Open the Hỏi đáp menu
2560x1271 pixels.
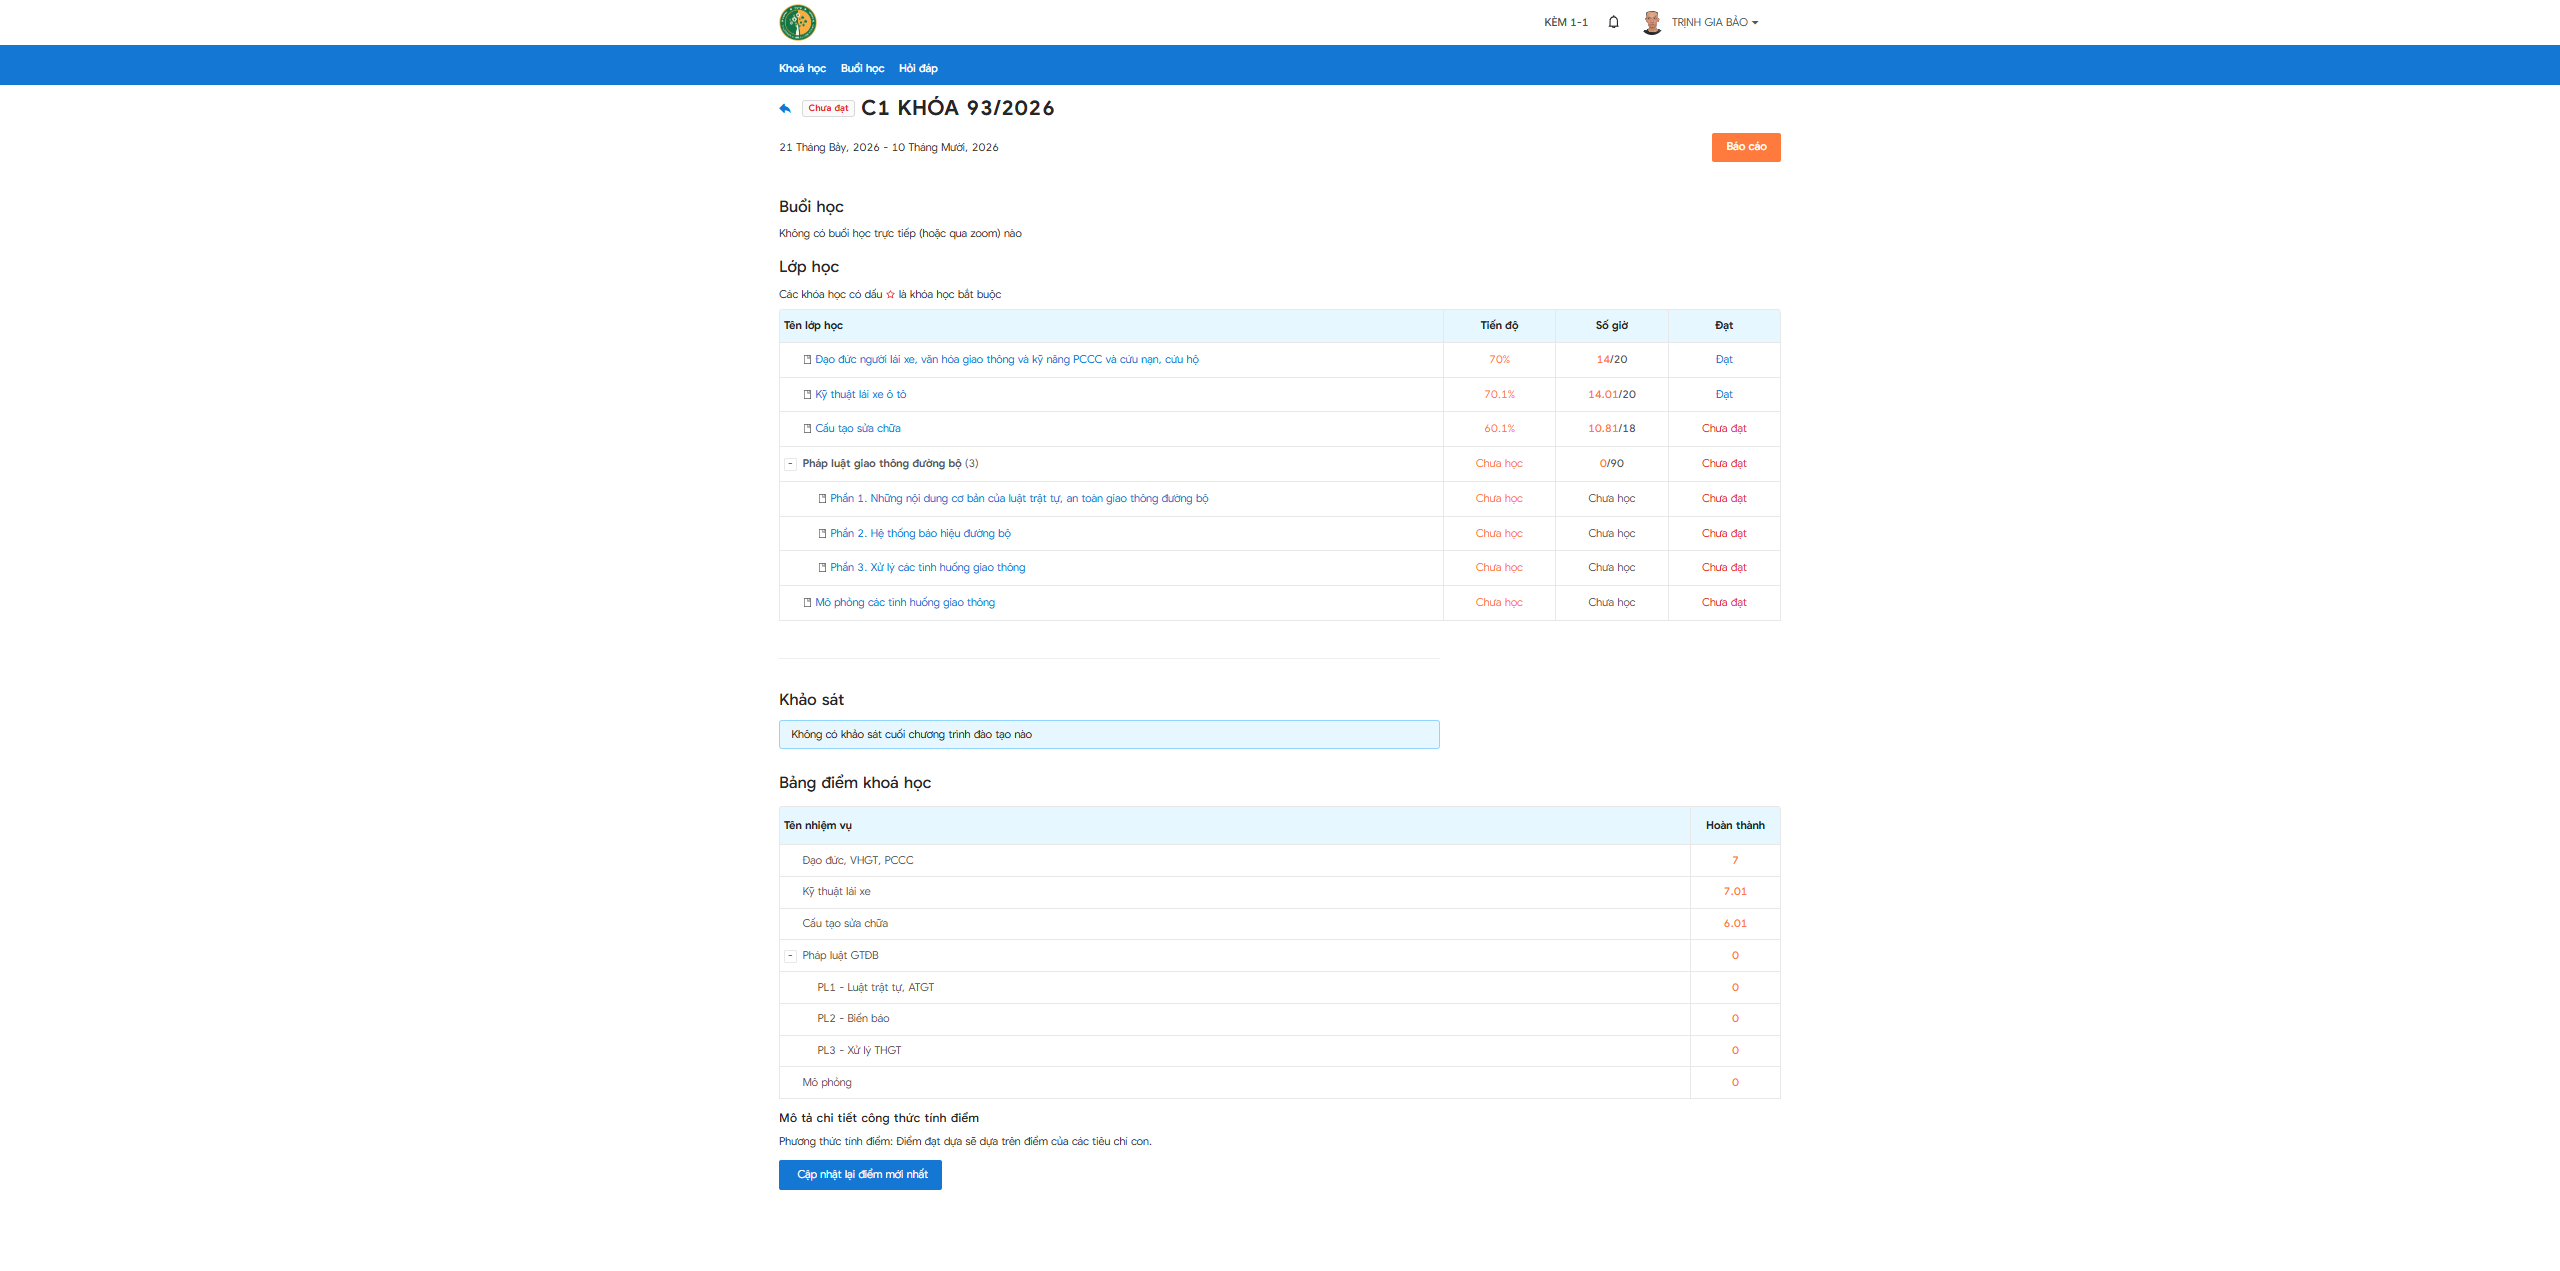(918, 68)
